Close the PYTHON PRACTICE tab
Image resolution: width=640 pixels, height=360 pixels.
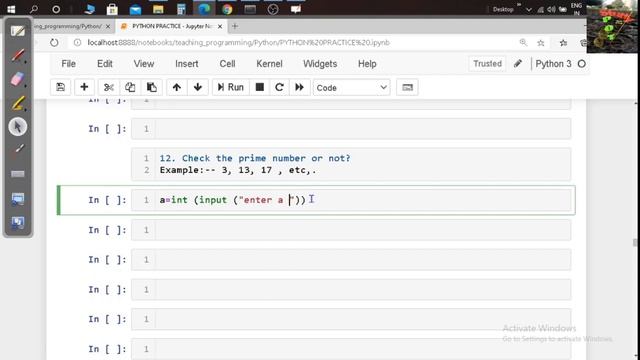coord(220,26)
